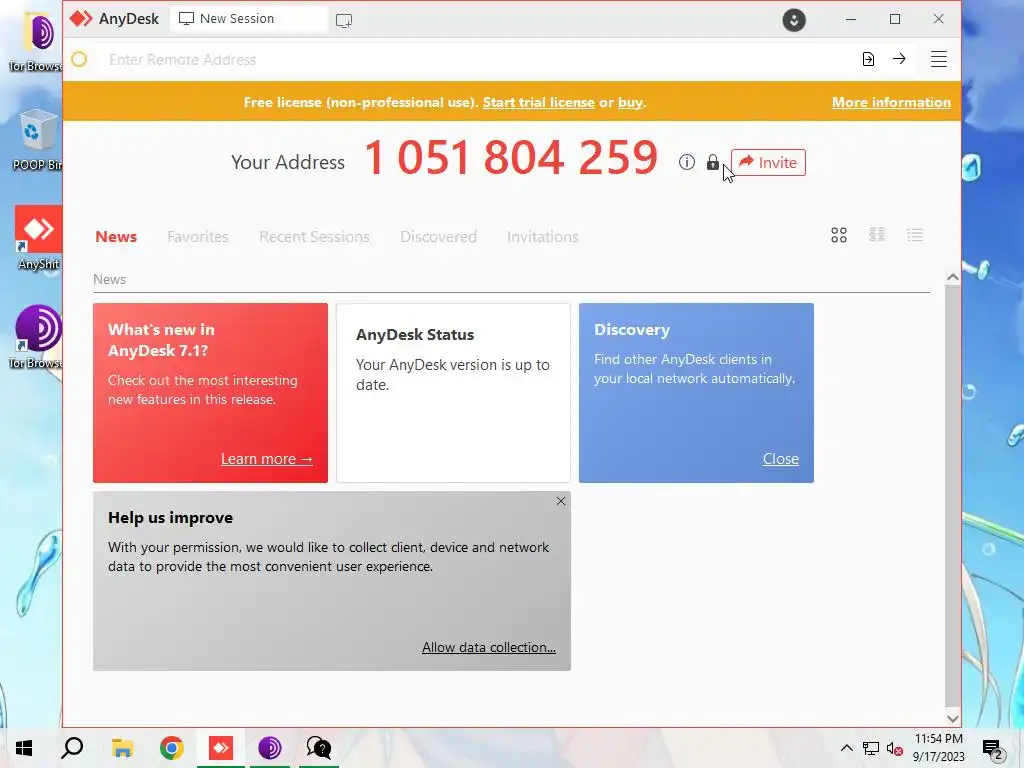The width and height of the screenshot is (1024, 768).
Task: Click Allow data collection link
Action: point(488,647)
